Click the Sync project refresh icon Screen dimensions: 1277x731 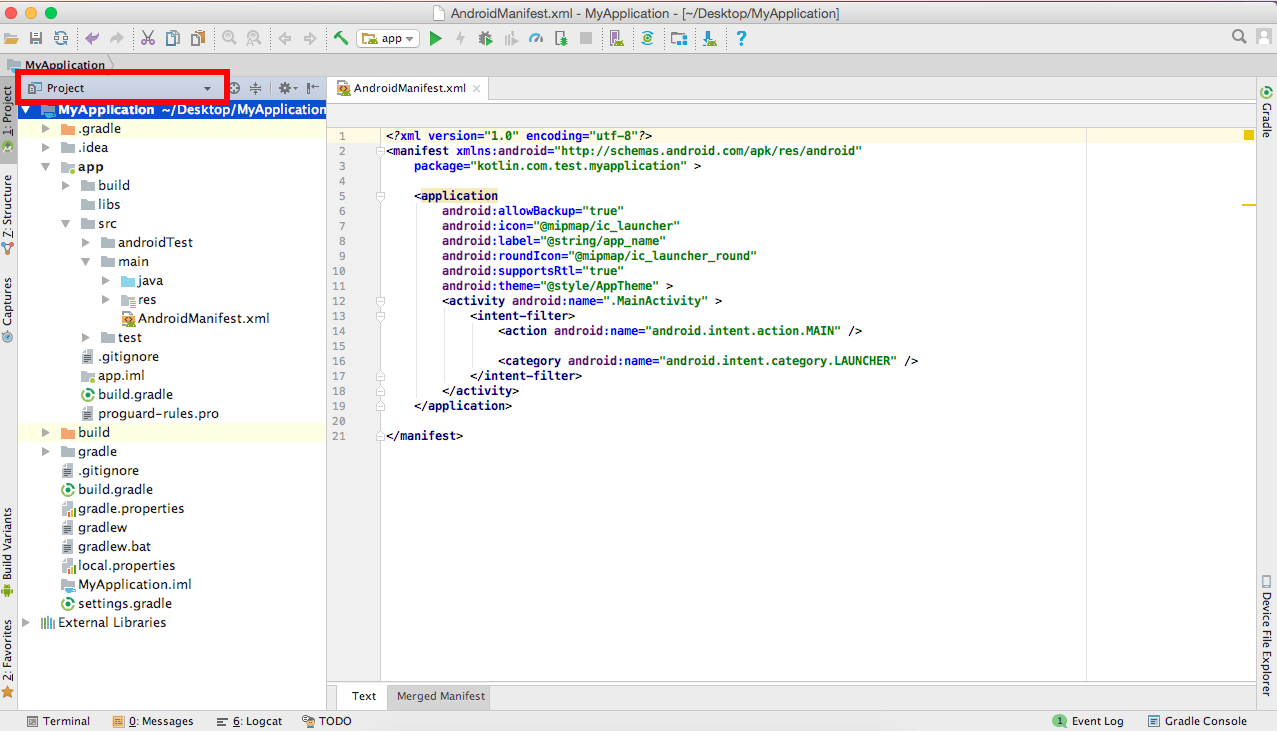(x=61, y=38)
